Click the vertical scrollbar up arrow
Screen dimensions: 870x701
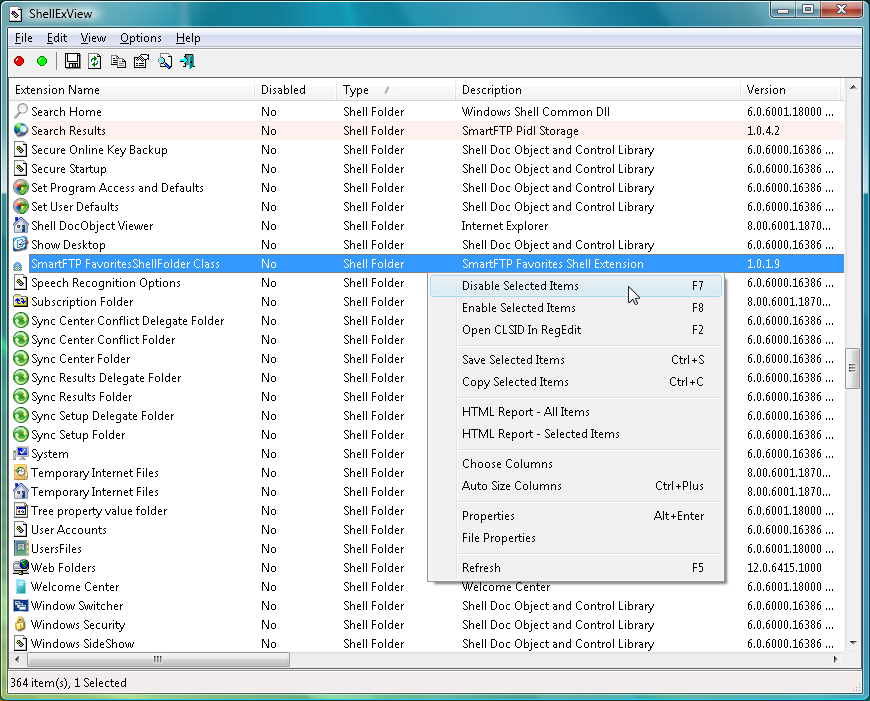(x=853, y=87)
